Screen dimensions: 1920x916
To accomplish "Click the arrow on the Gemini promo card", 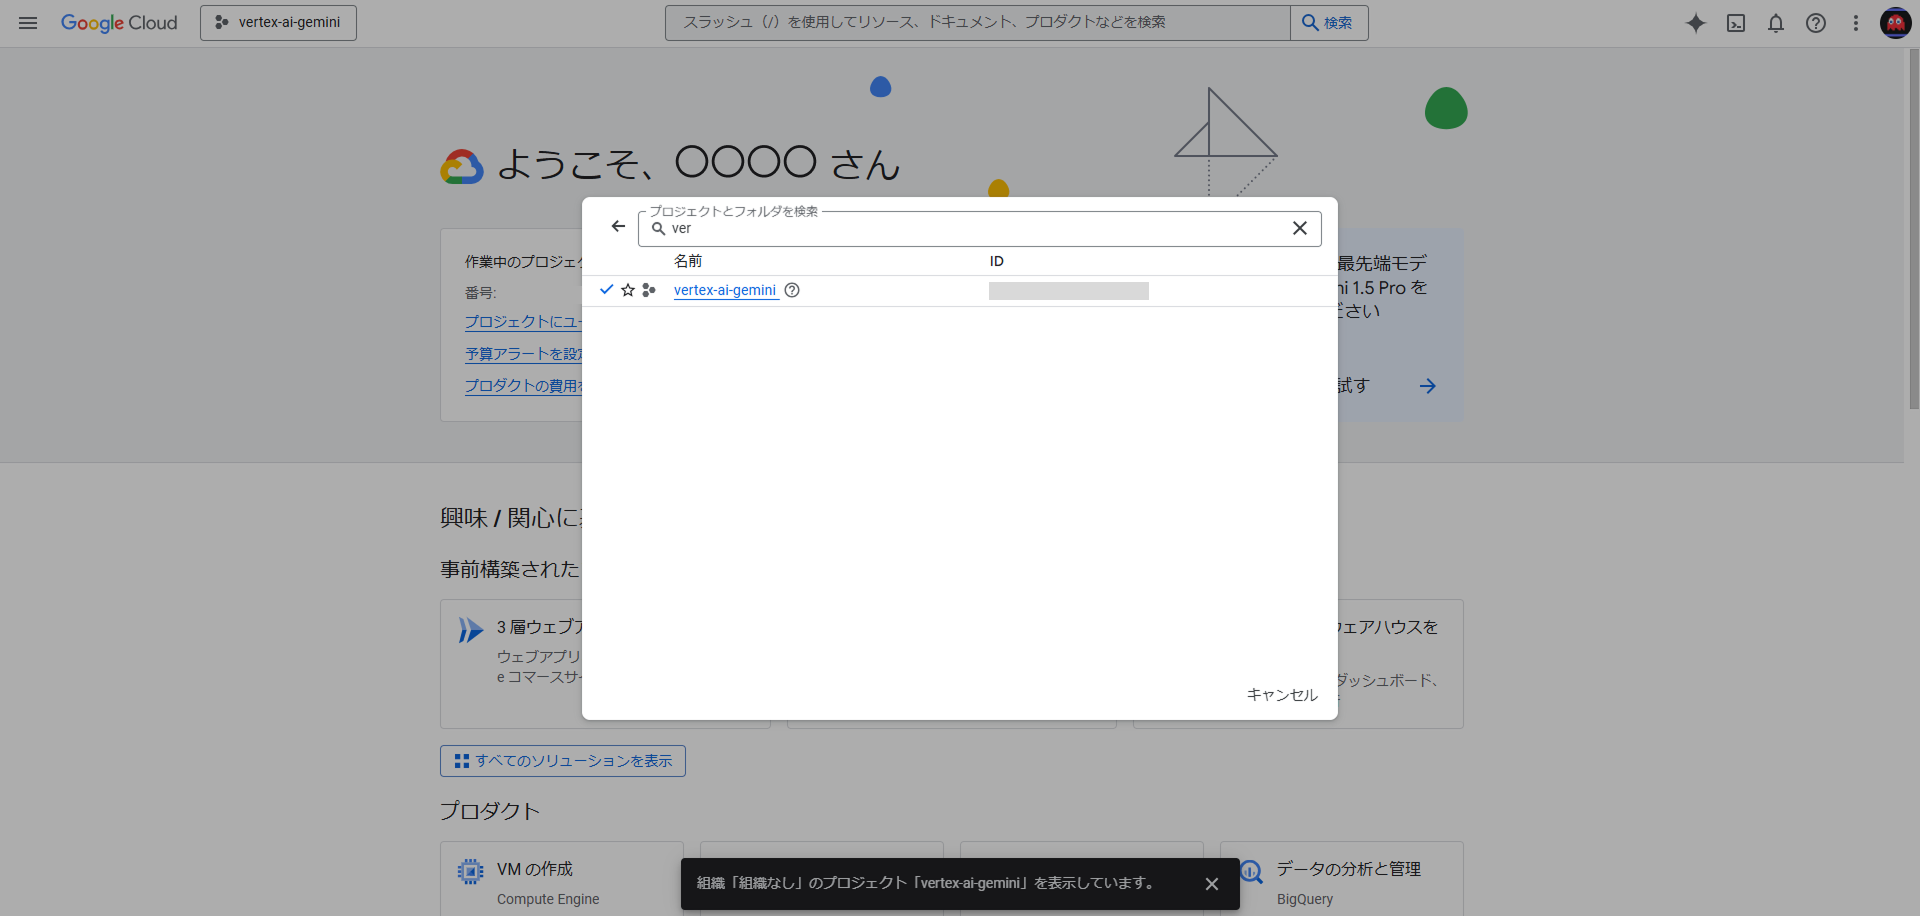I will [x=1428, y=386].
